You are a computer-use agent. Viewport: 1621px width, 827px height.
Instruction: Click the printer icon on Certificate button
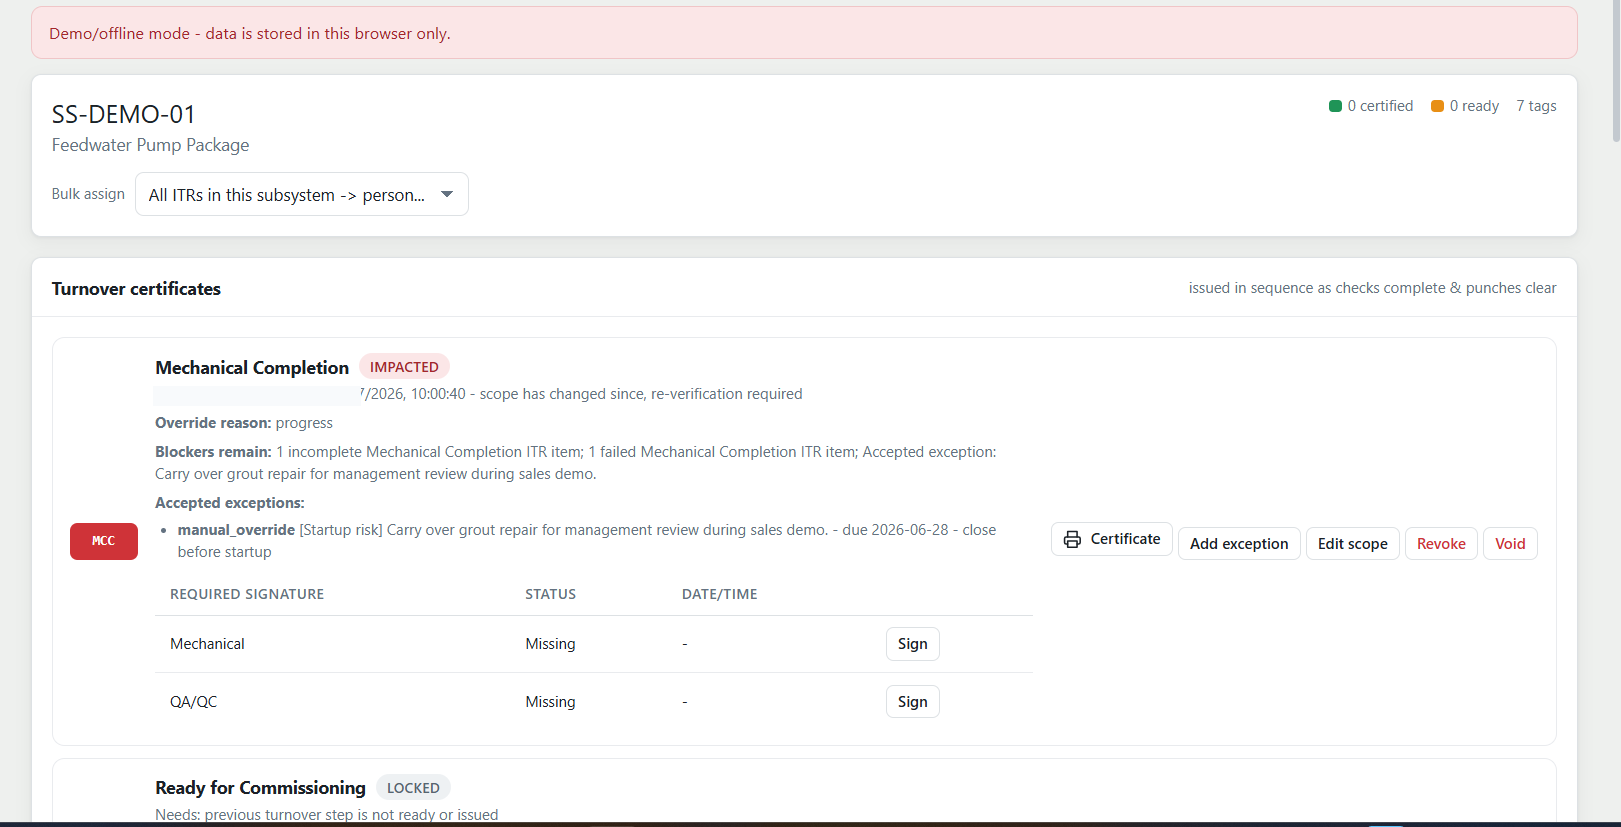tap(1072, 539)
